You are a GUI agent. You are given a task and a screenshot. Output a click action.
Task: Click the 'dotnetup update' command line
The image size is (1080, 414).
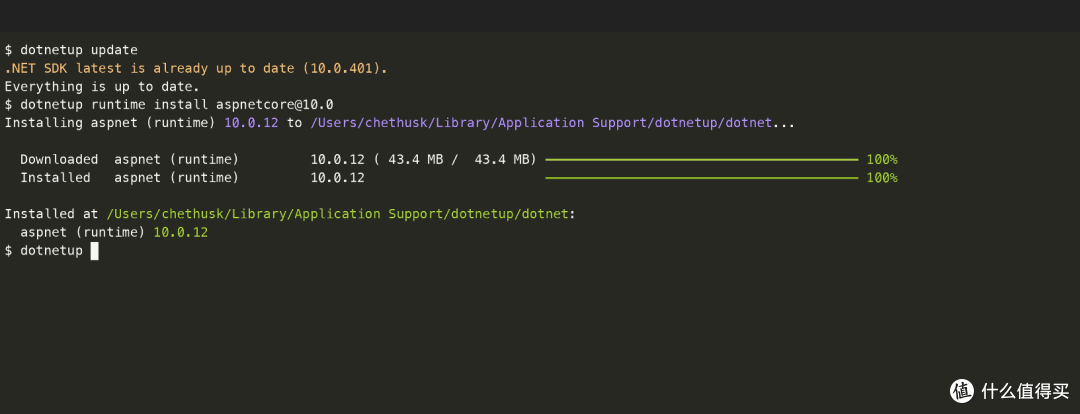72,50
